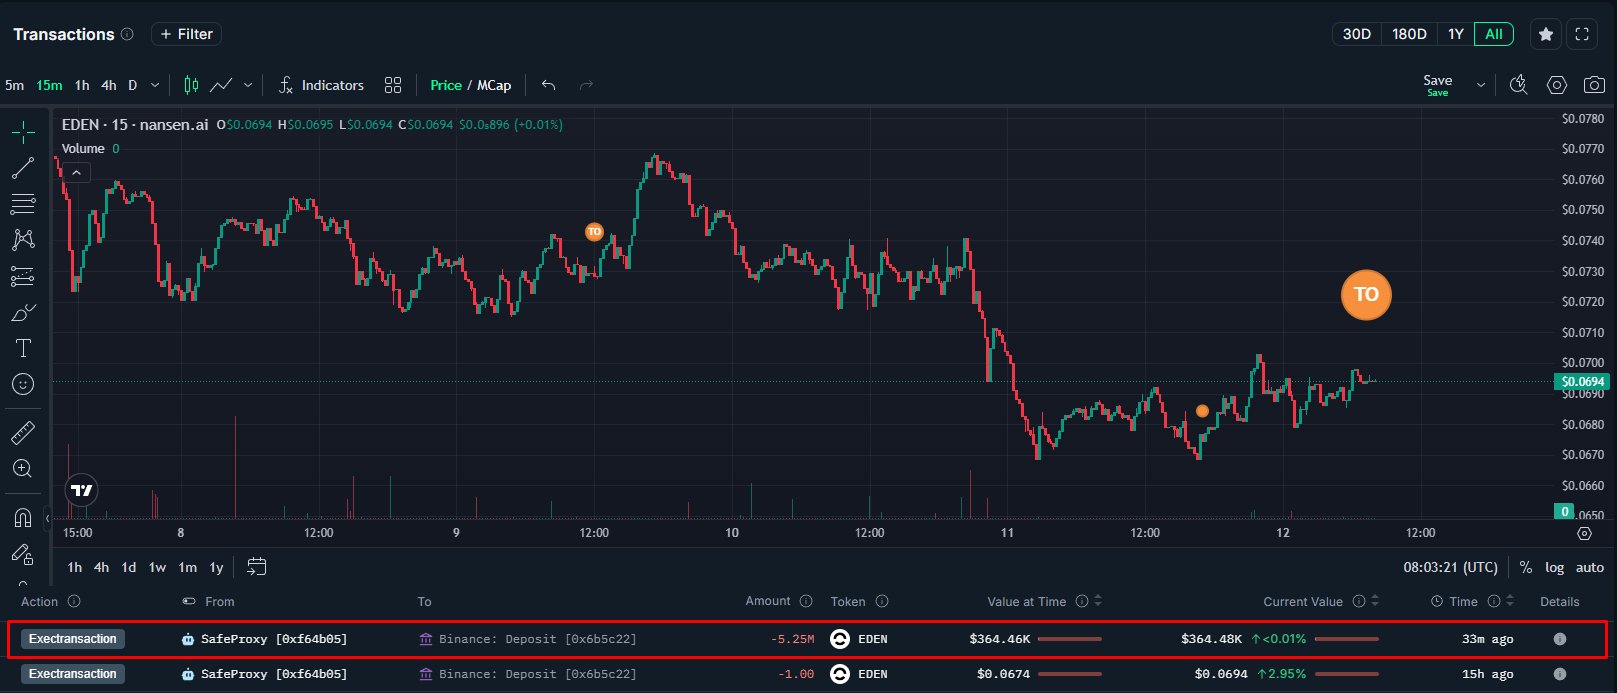Open chart style dropdown arrow
1617x693 pixels.
tap(248, 85)
